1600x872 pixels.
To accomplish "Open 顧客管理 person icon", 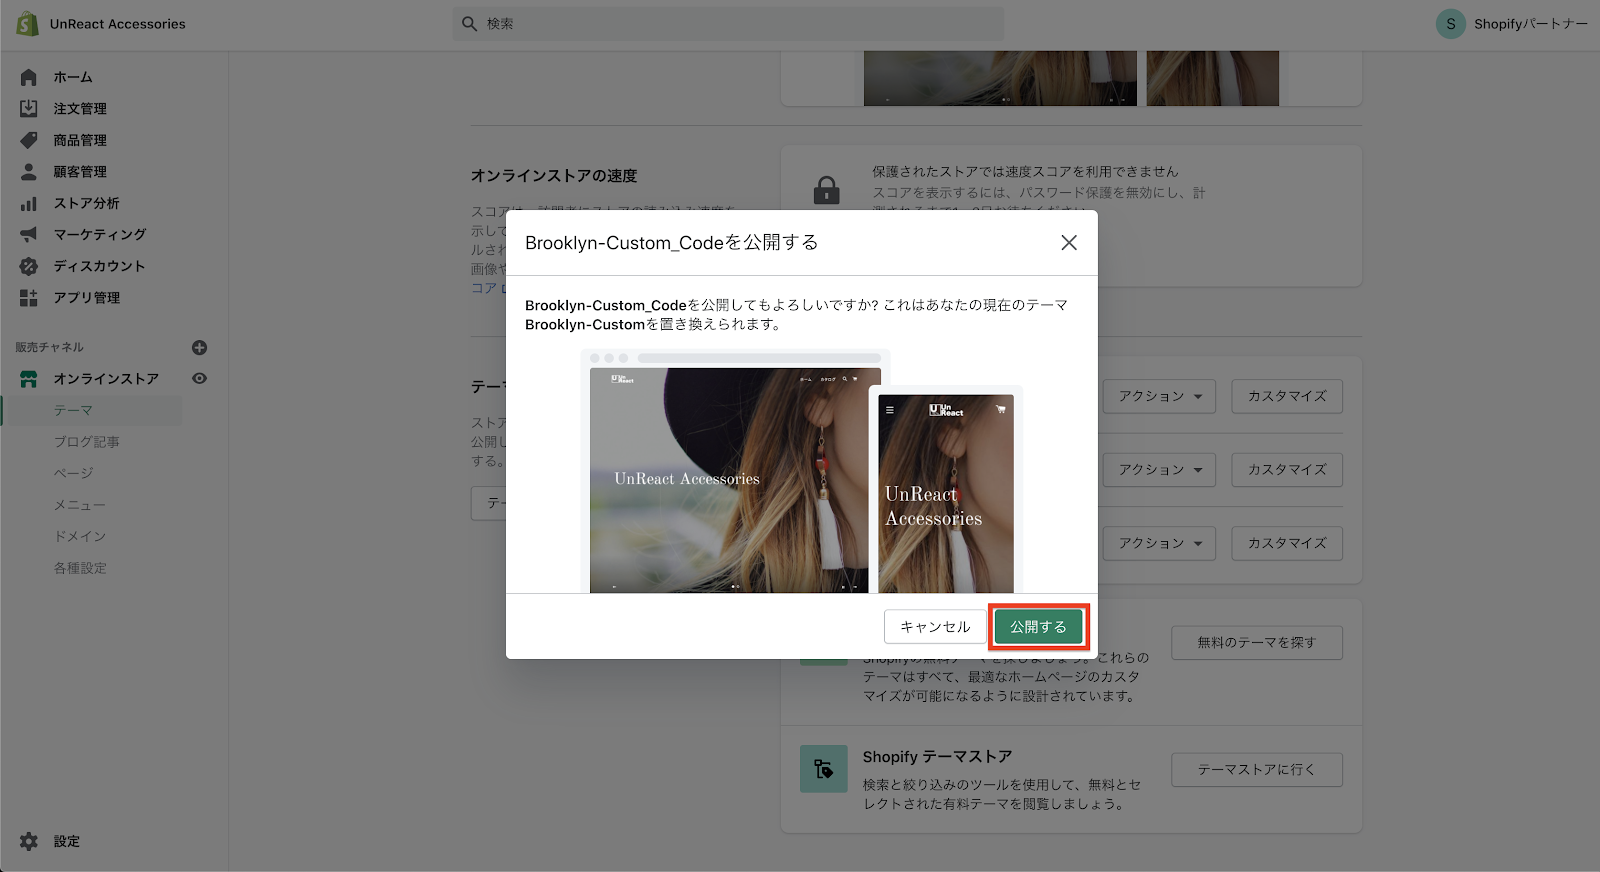I will pos(29,172).
